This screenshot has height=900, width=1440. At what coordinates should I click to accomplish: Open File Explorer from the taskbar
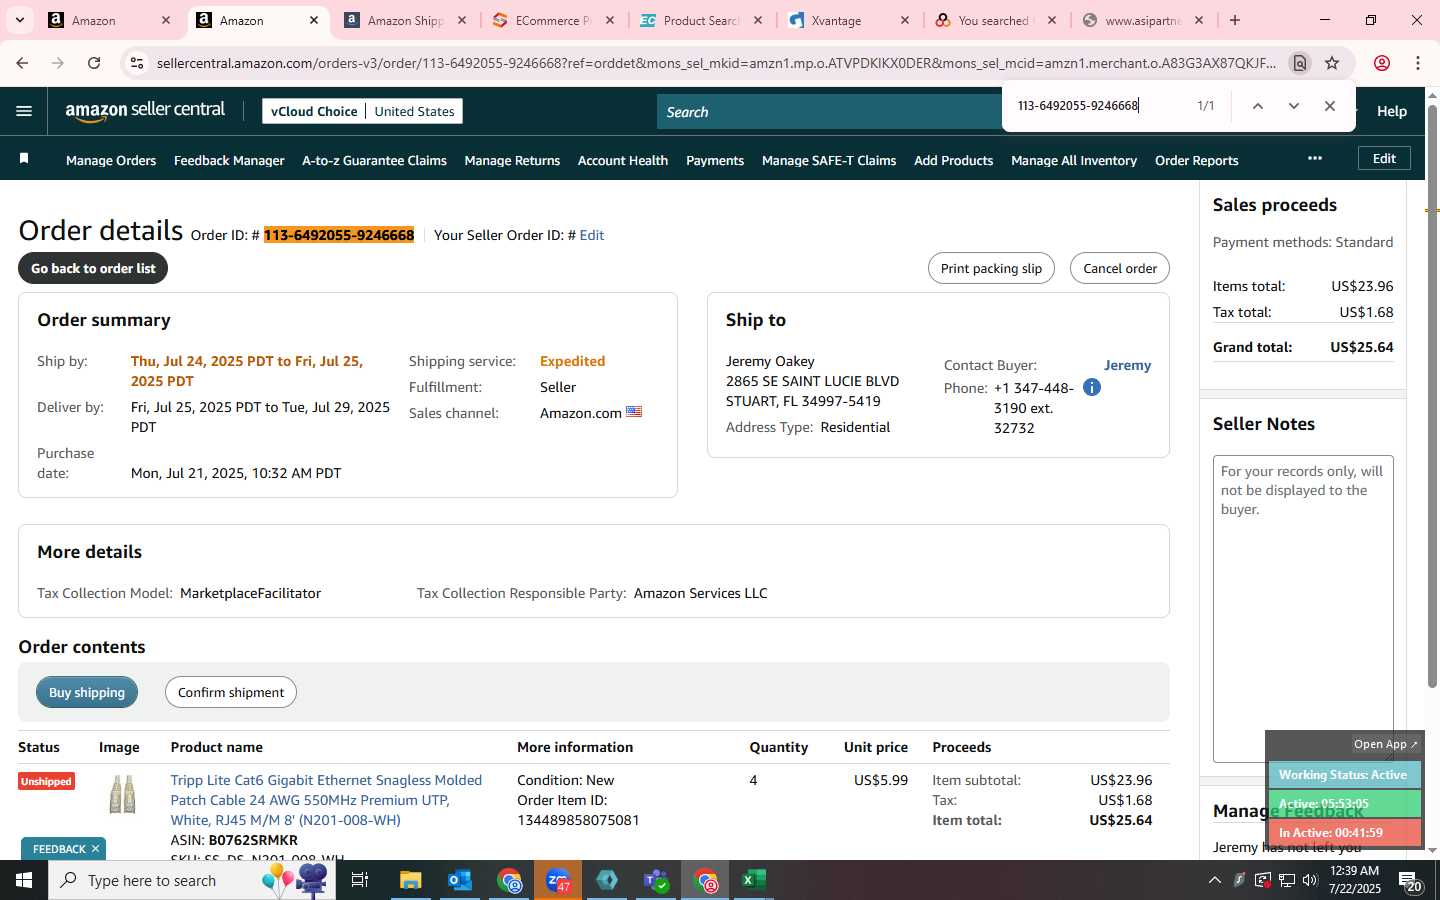411,880
